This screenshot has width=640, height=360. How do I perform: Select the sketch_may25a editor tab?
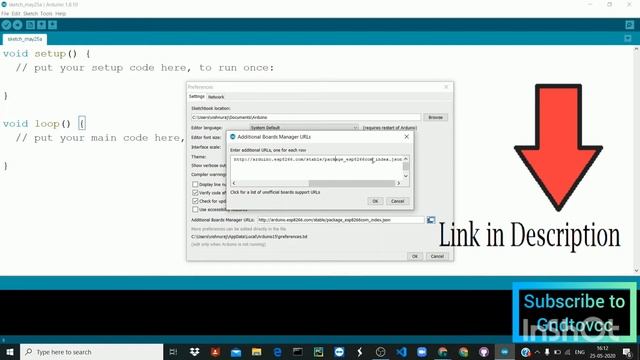pos(24,39)
